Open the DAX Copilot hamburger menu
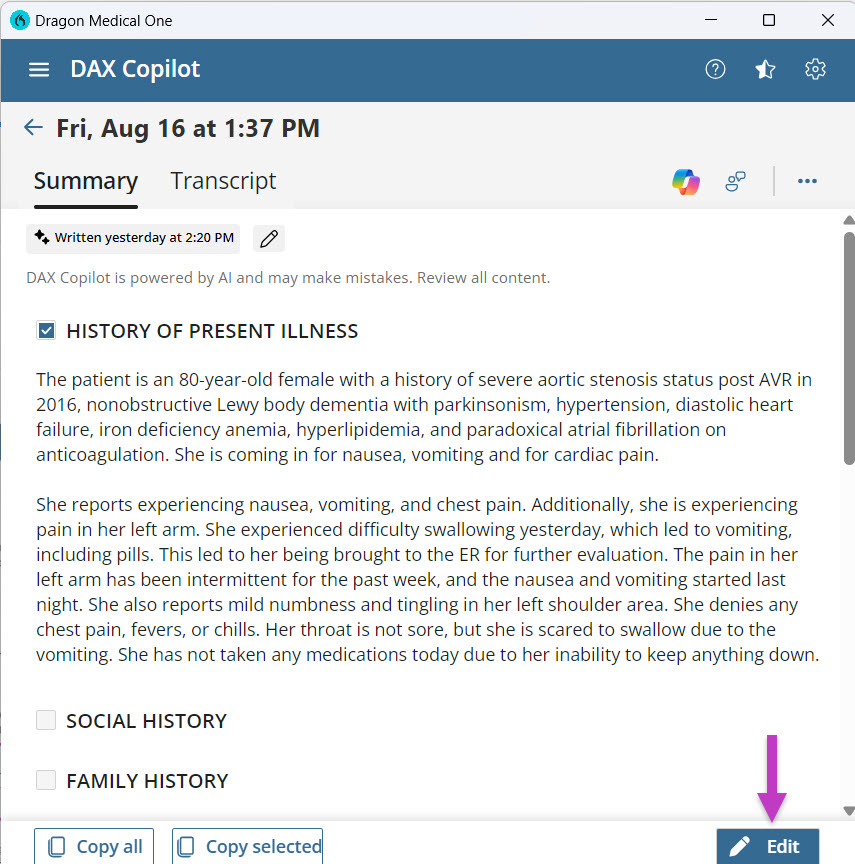 [38, 69]
